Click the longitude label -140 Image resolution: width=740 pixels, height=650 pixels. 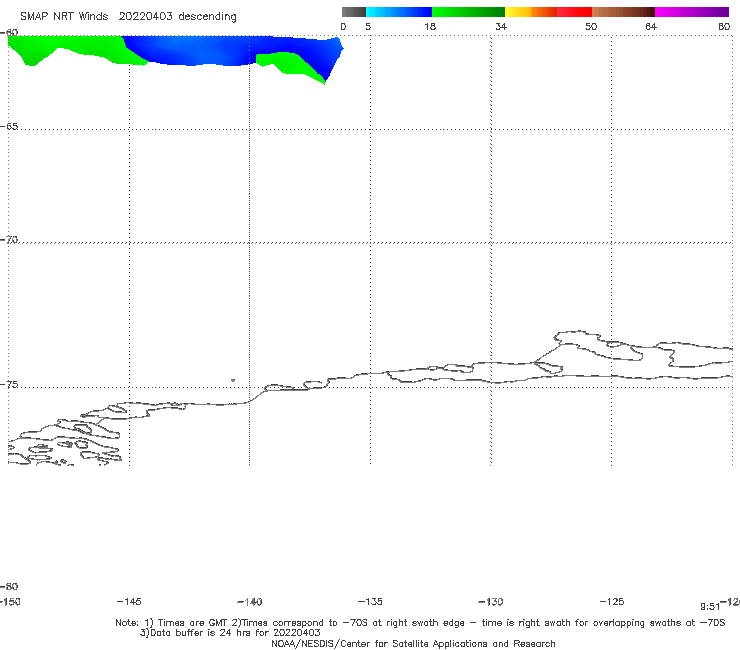250,602
